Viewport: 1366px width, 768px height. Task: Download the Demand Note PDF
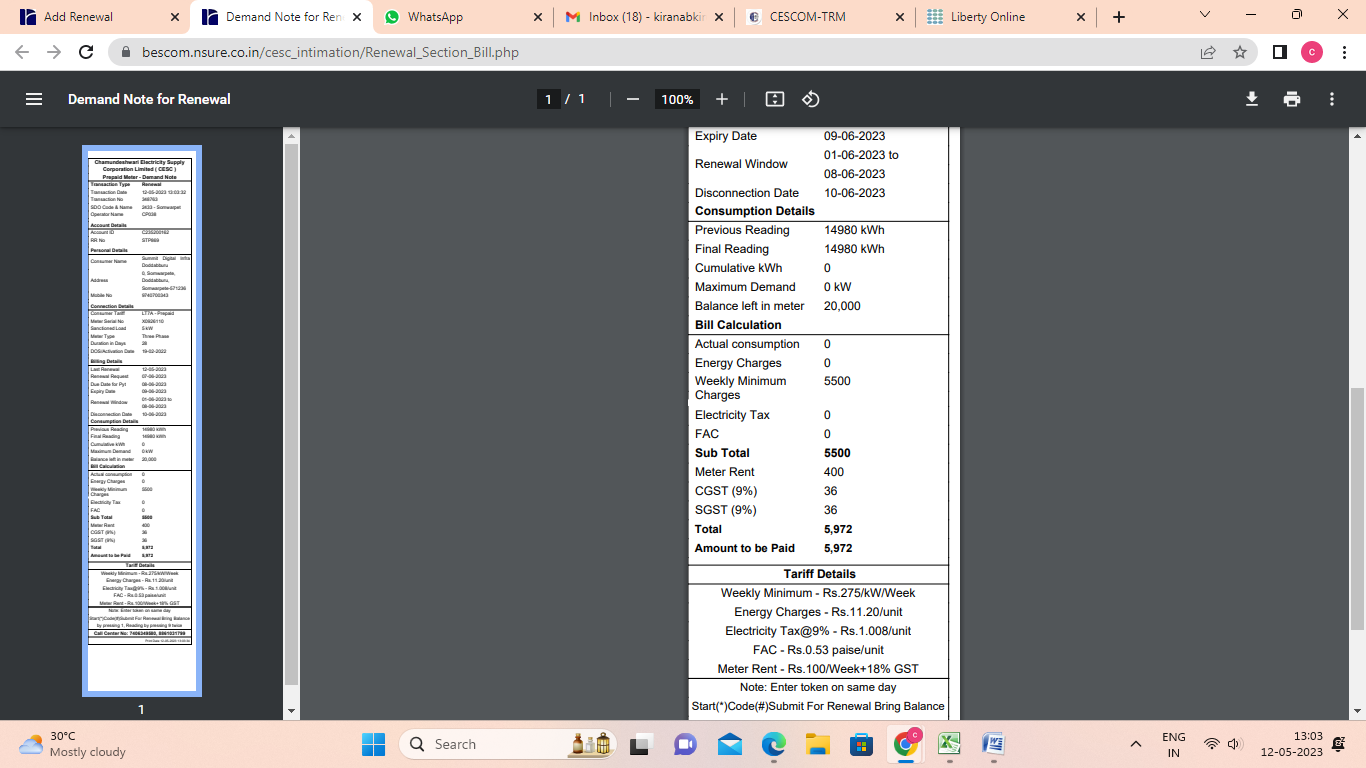click(x=1251, y=99)
